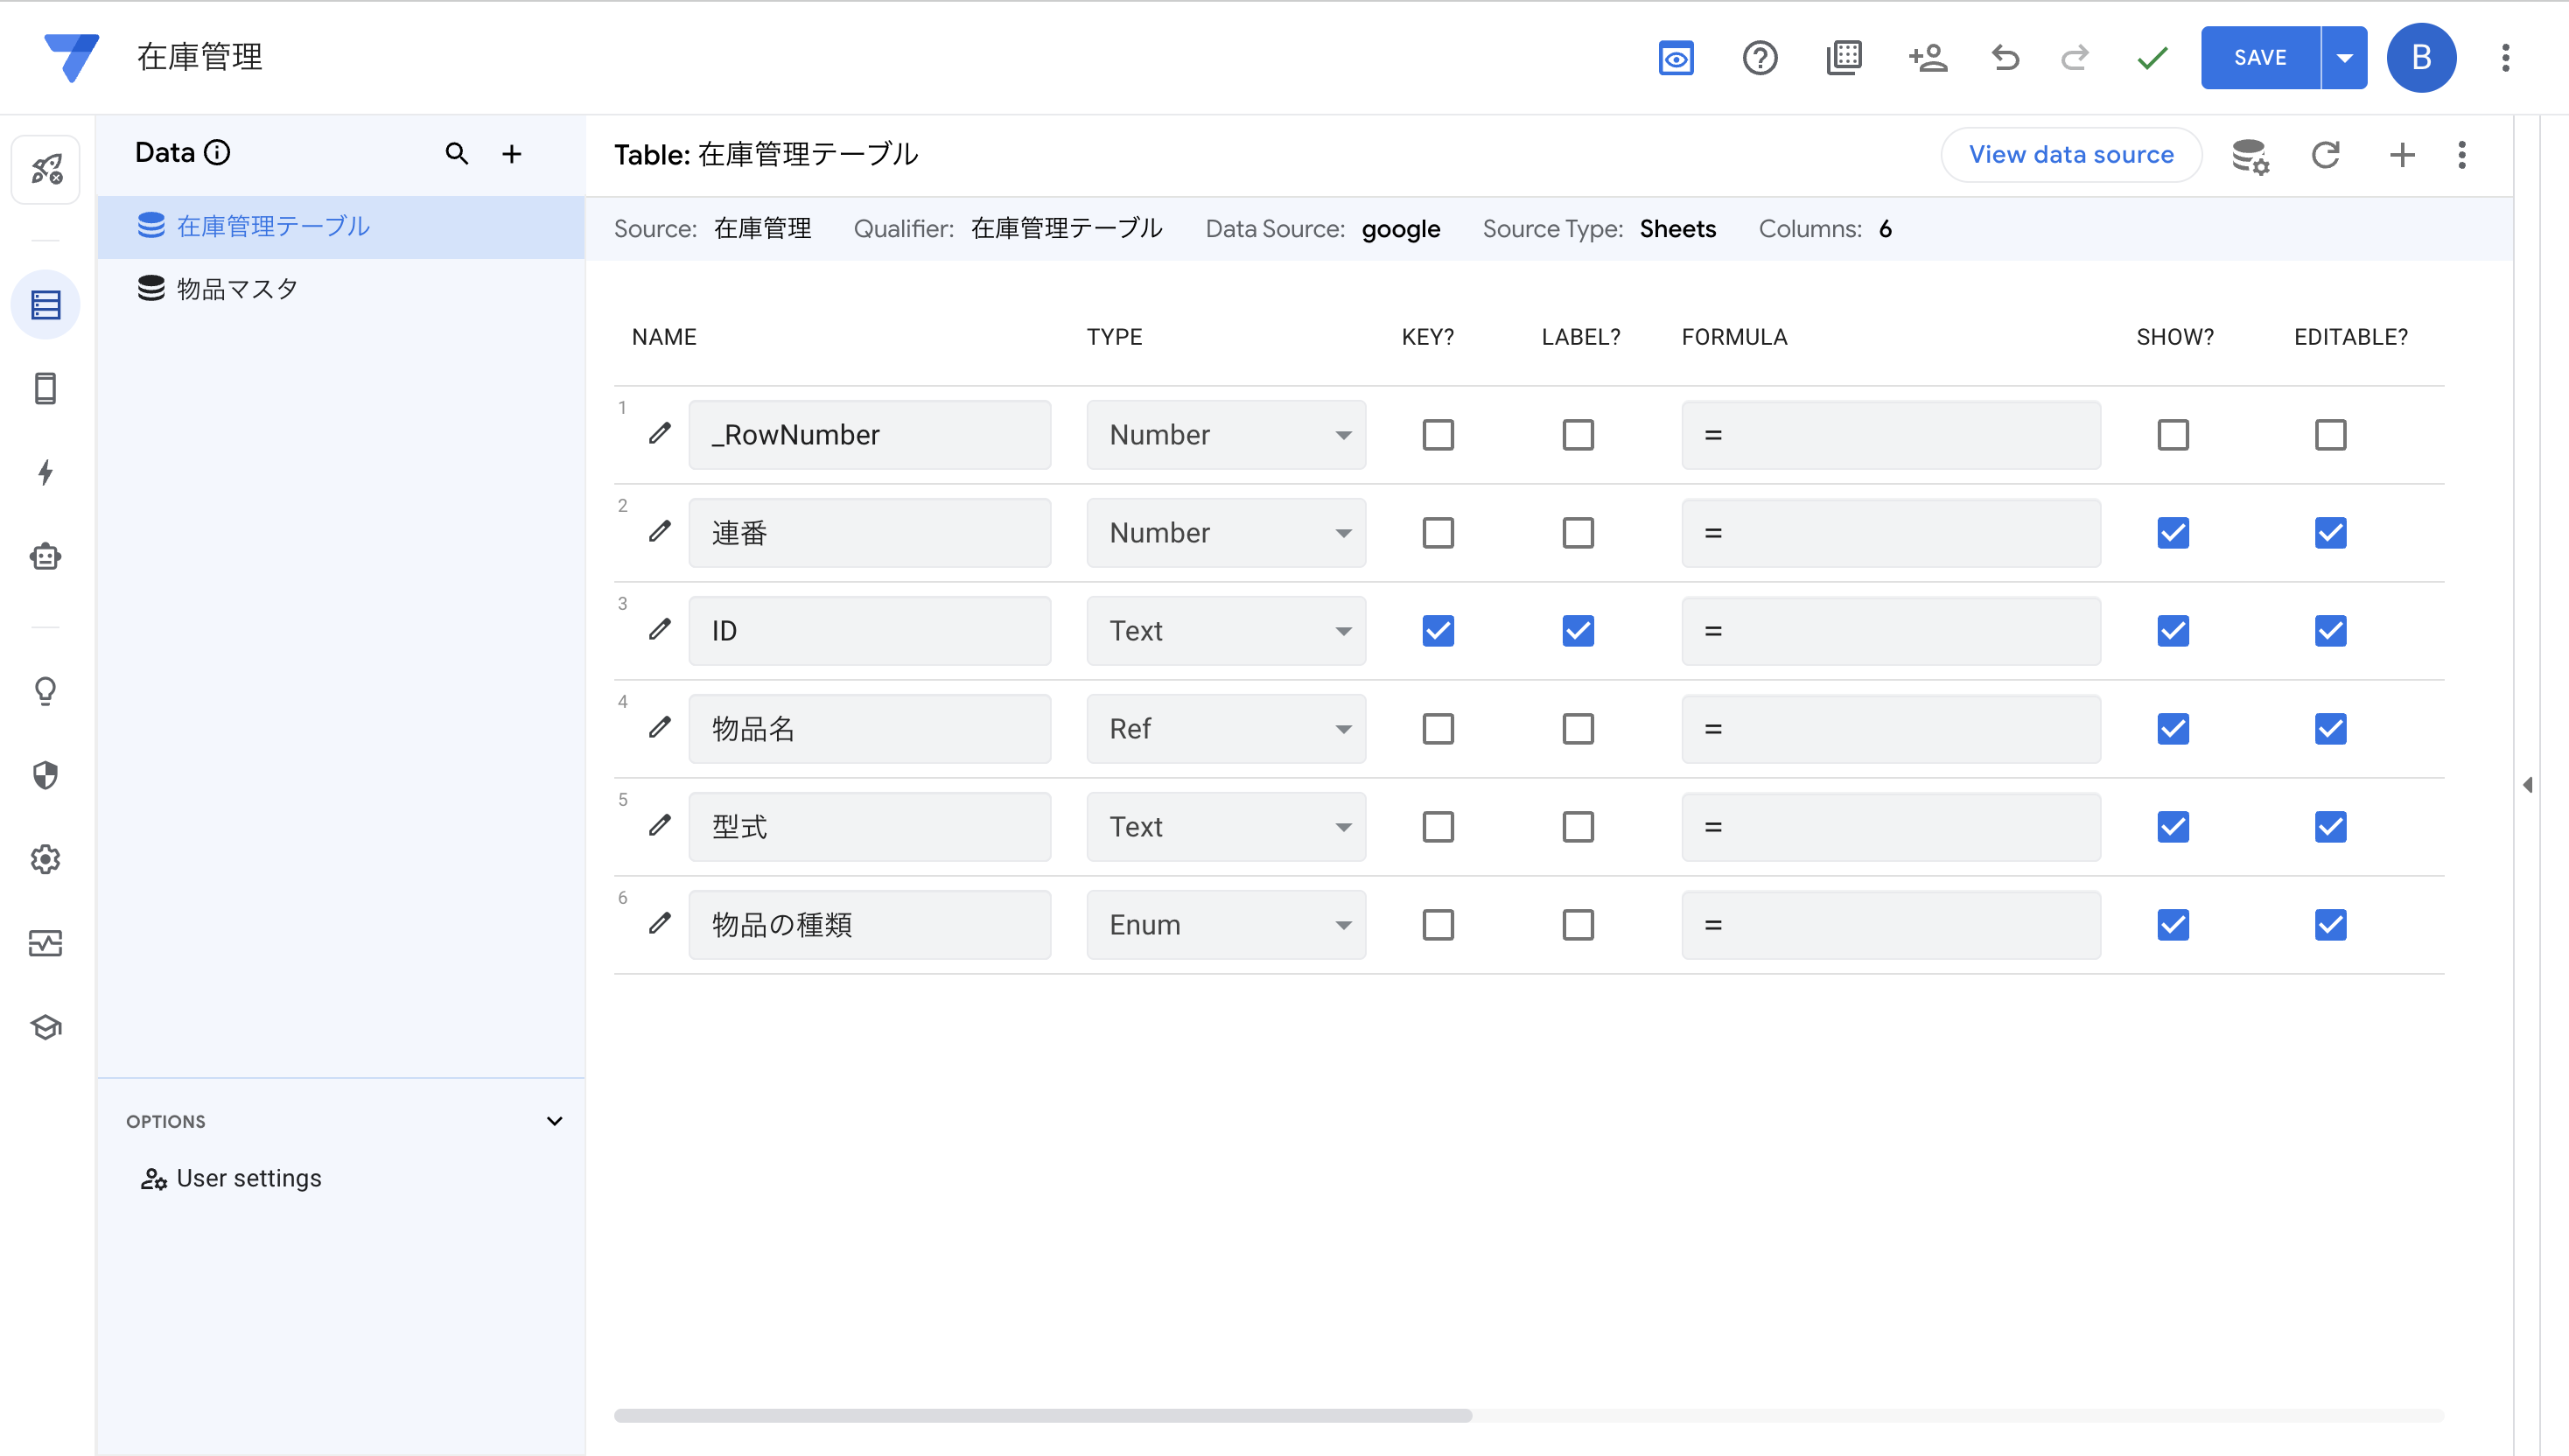Click the regenerate schema refresh icon
The width and height of the screenshot is (2569, 1456).
pos(2325,155)
